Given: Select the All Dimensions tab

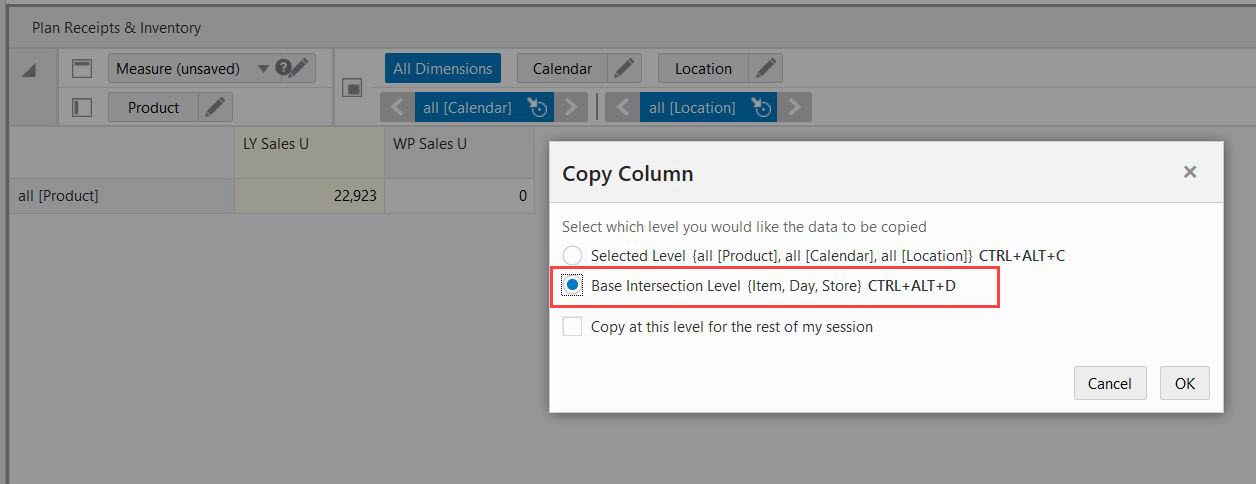Looking at the screenshot, I should tap(442, 68).
